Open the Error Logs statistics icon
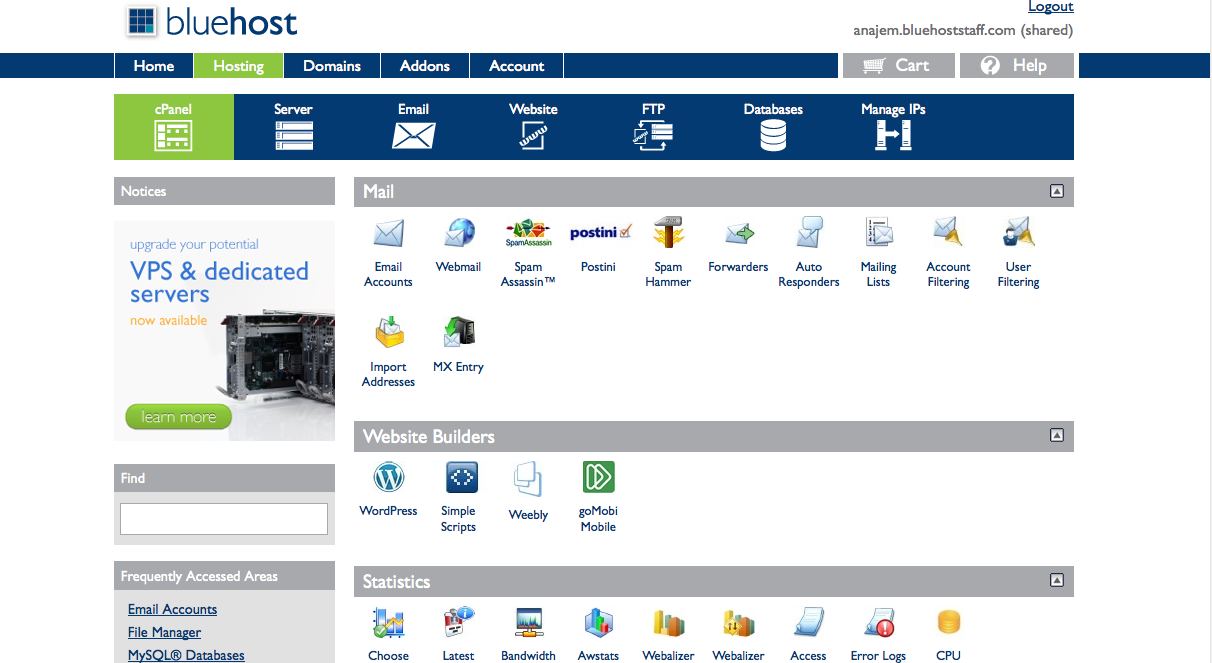This screenshot has width=1212, height=663. pos(878,624)
